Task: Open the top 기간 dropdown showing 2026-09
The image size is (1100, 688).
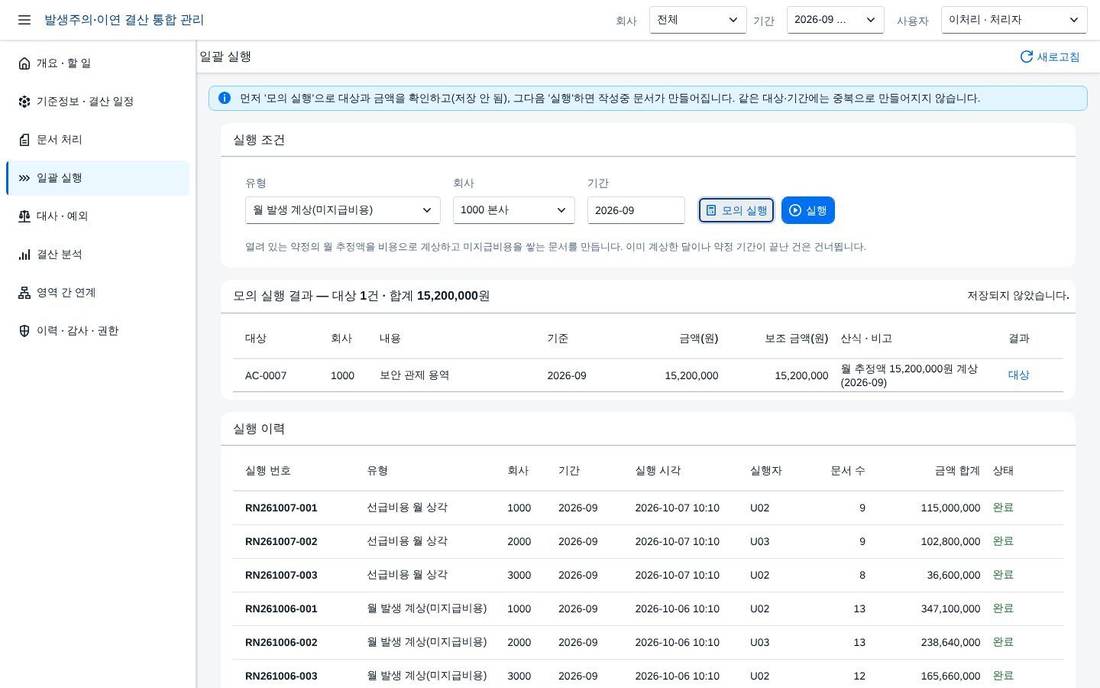Action: click(x=836, y=20)
